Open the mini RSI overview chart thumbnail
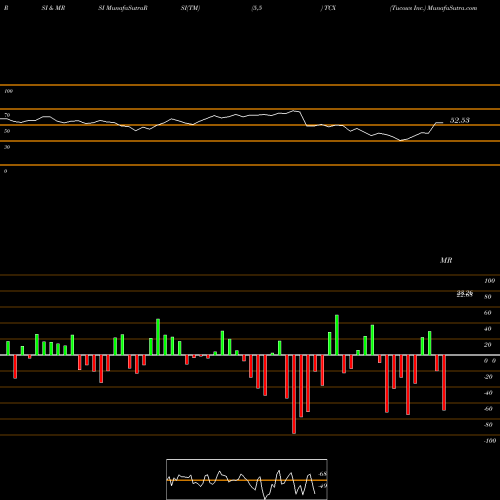Viewport: 500px width, 500px height. [x=247, y=479]
